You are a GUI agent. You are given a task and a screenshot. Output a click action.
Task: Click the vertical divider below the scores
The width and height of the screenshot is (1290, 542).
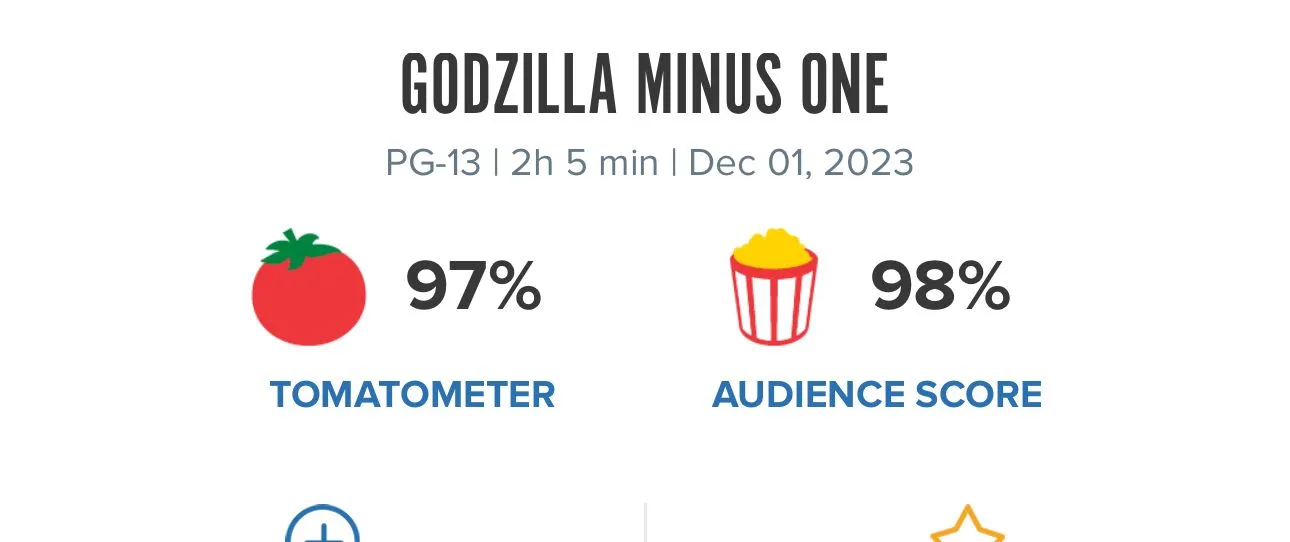[645, 523]
